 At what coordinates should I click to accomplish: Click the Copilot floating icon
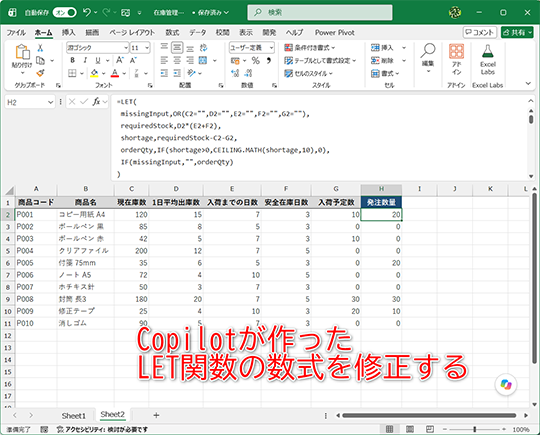coord(506,384)
